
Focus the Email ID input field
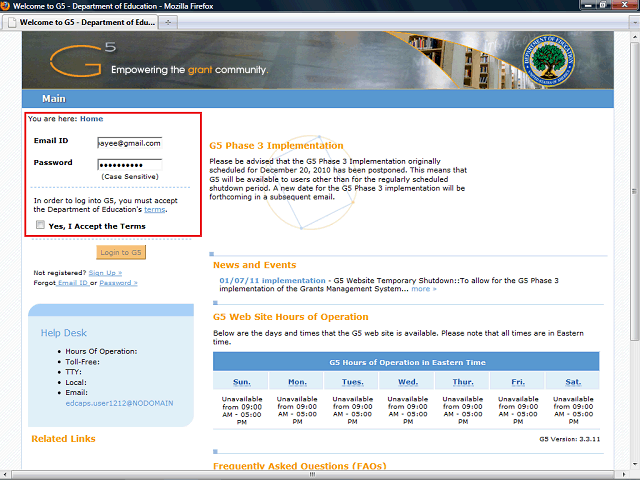pyautogui.click(x=129, y=143)
